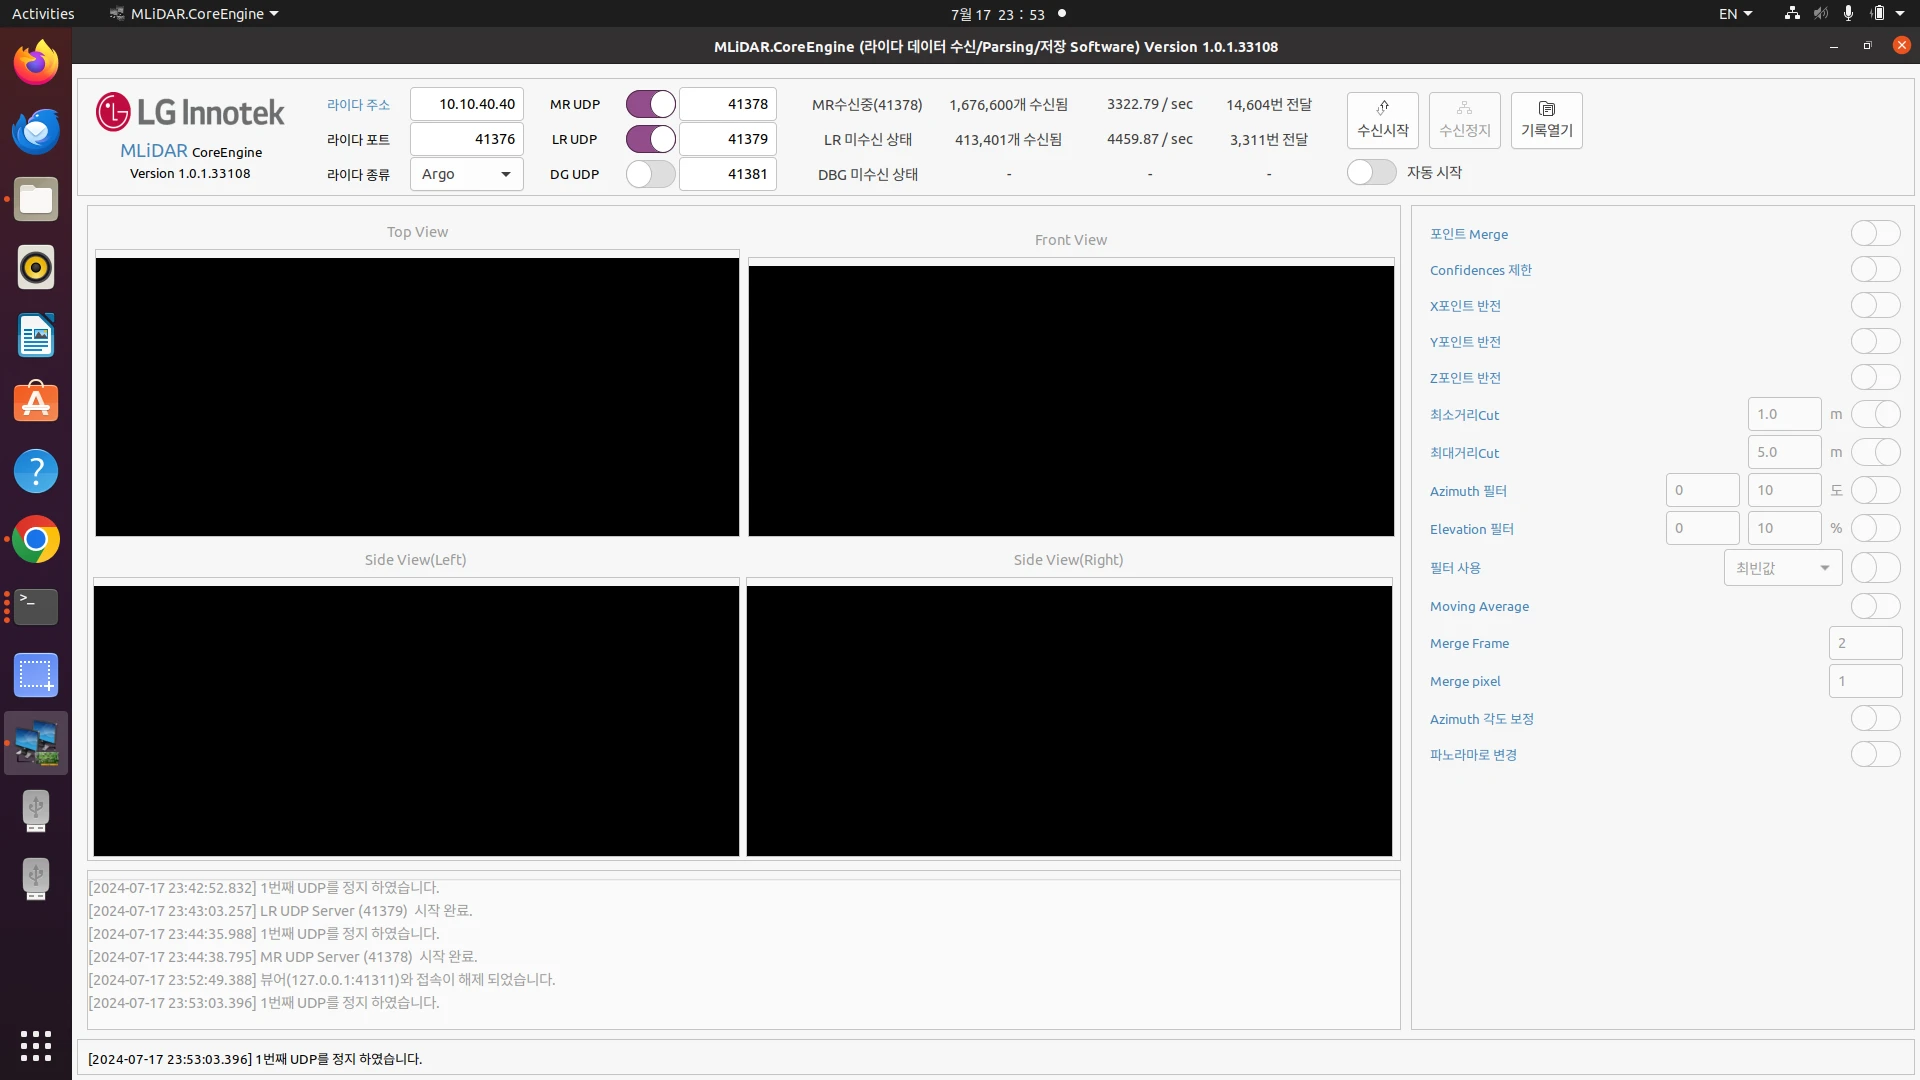Toggle 포인트 Merge switch on
Viewport: 1920px width, 1080px height.
1875,233
